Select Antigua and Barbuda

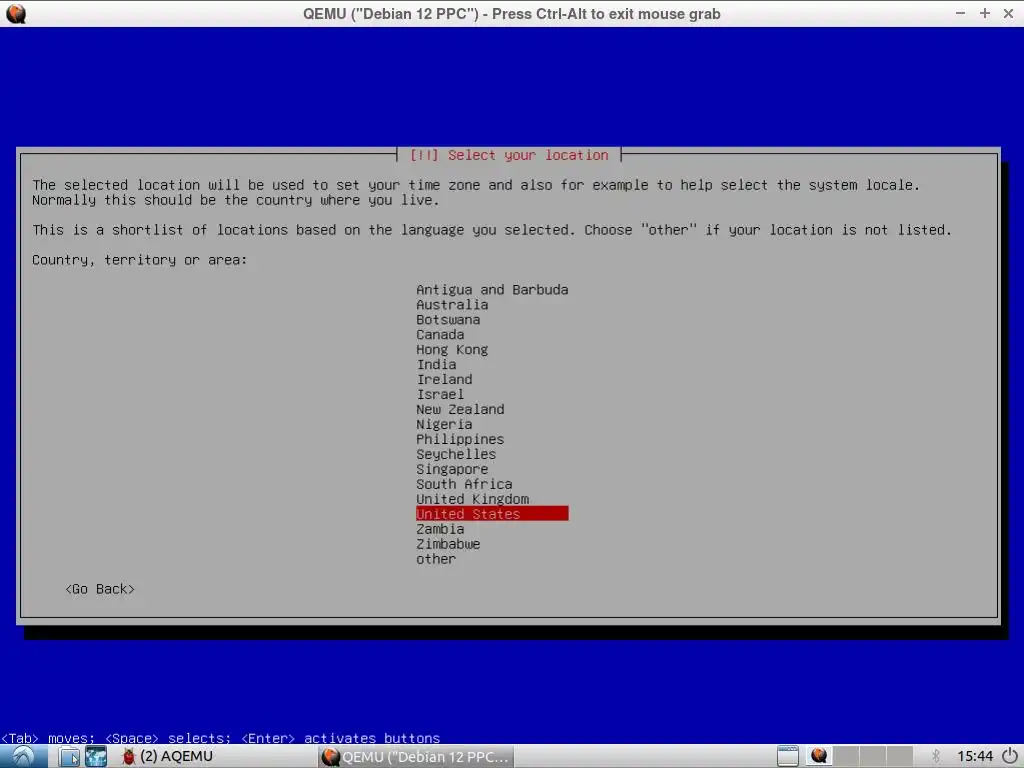click(492, 289)
